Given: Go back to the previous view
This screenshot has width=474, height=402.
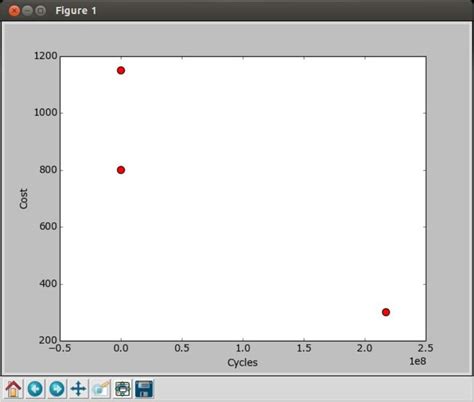Looking at the screenshot, I should (x=35, y=389).
